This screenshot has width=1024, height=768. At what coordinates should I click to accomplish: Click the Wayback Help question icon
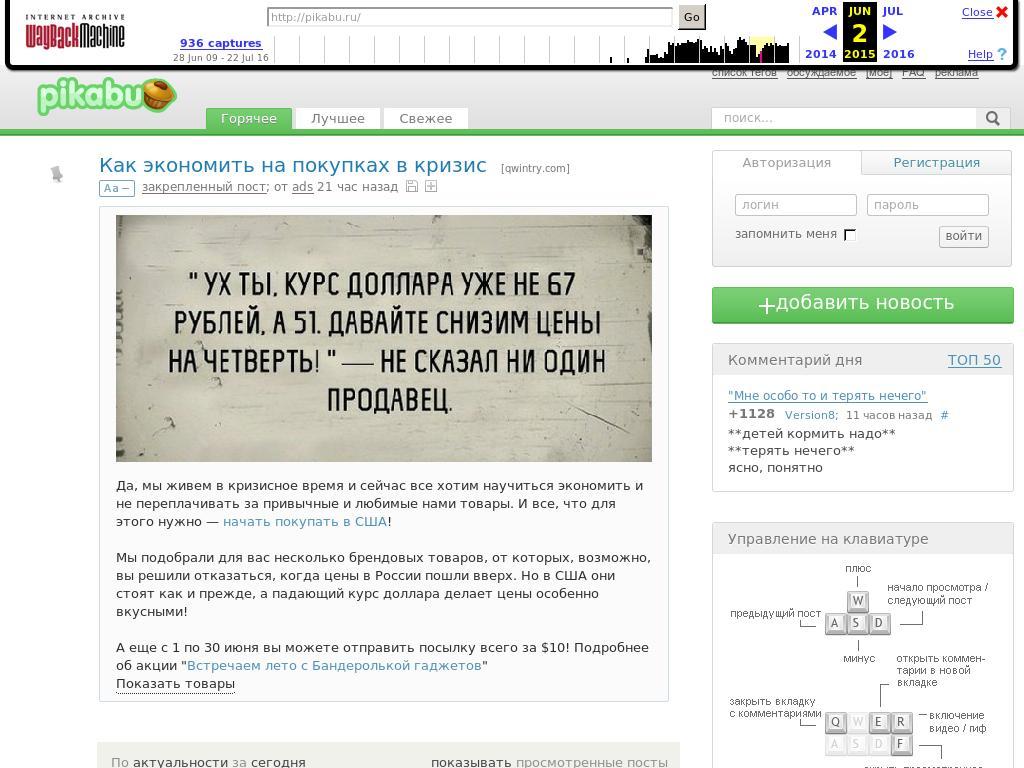coord(1002,54)
